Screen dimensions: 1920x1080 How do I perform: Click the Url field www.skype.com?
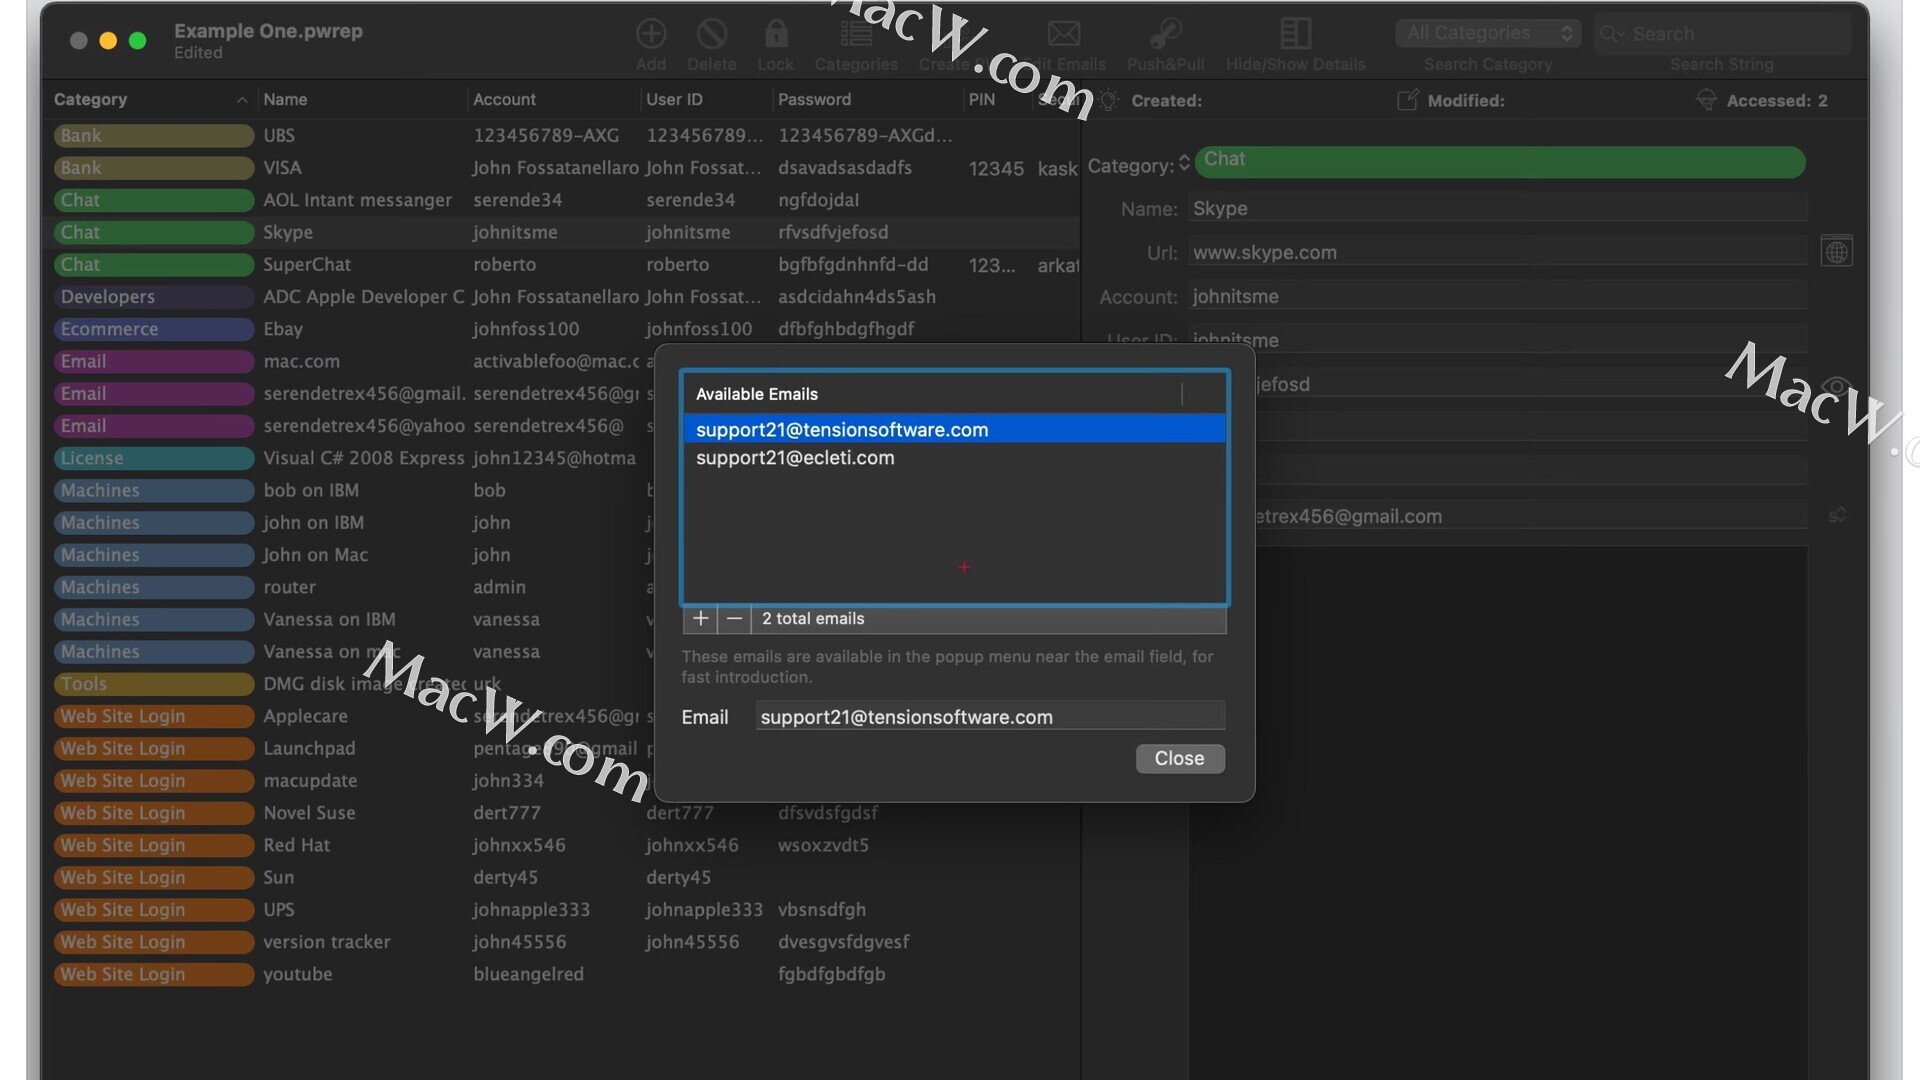coord(1497,252)
